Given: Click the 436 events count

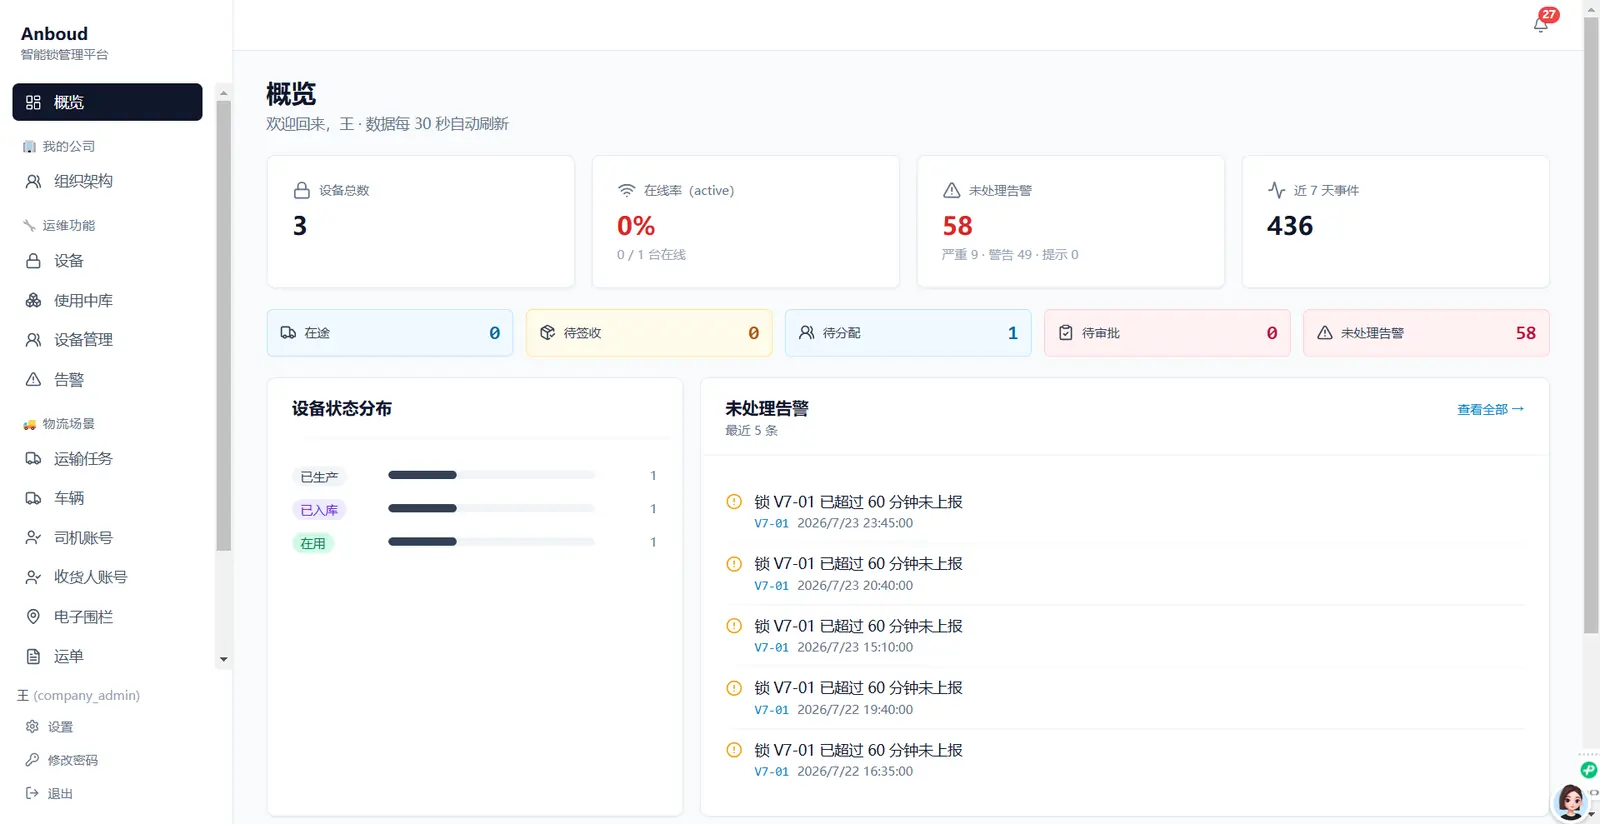Looking at the screenshot, I should point(1290,226).
